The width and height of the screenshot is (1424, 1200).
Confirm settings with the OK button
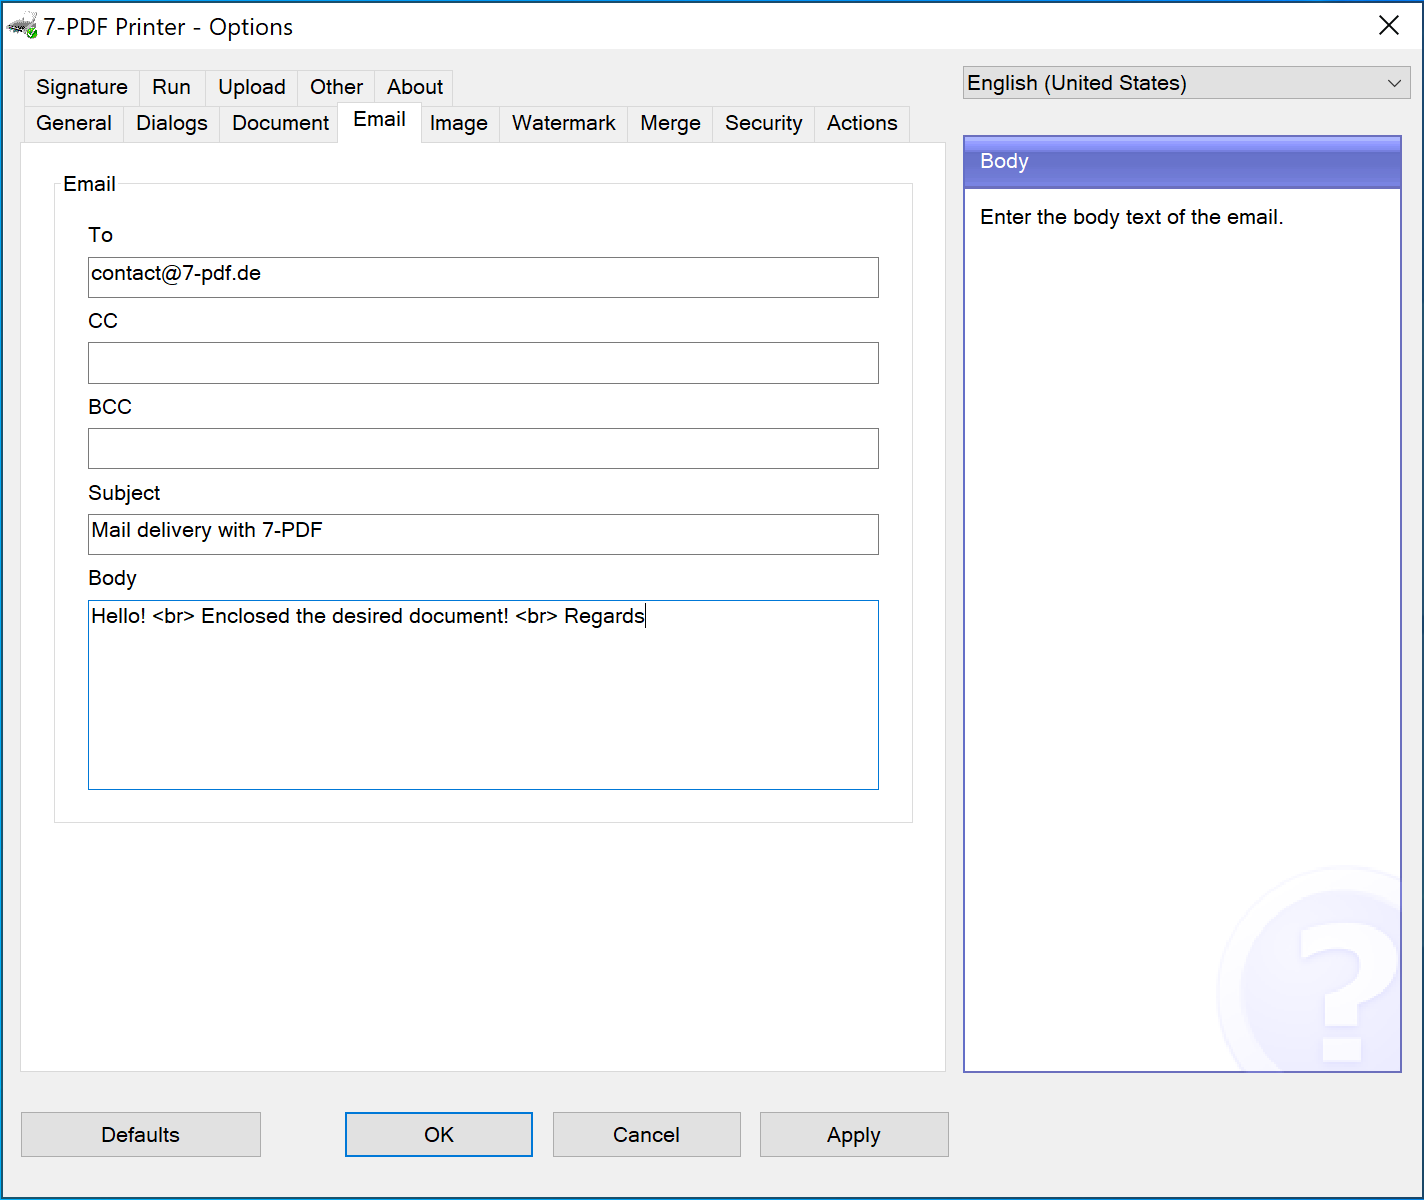pyautogui.click(x=439, y=1135)
